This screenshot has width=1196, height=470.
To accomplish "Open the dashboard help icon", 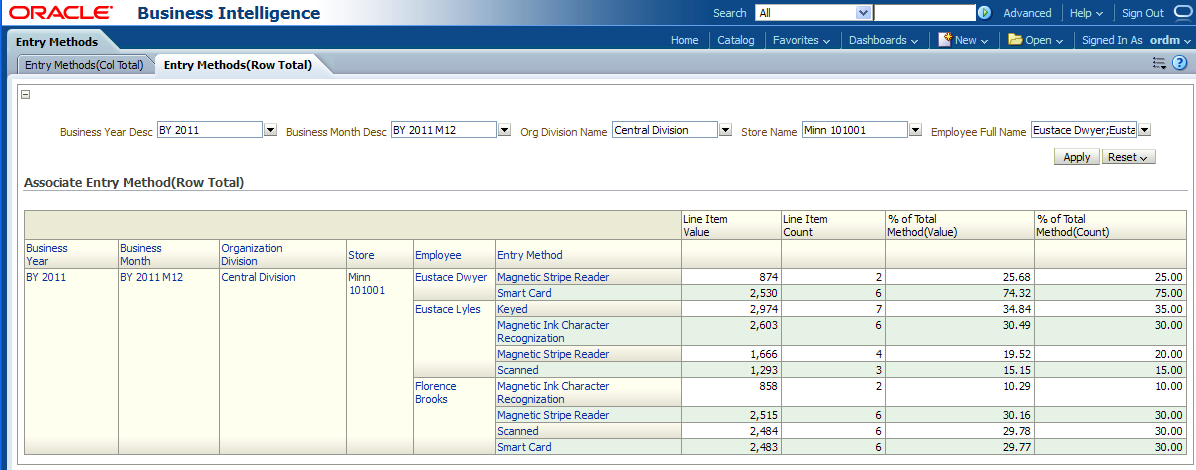I will [1179, 63].
